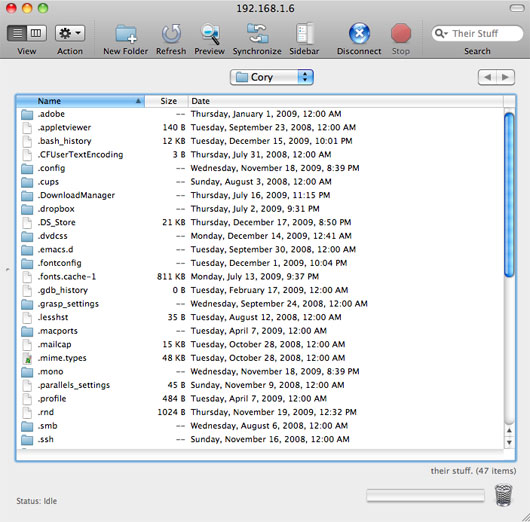530x522 pixels.
Task: Toggle the Sidebar icon
Action: pyautogui.click(x=304, y=33)
